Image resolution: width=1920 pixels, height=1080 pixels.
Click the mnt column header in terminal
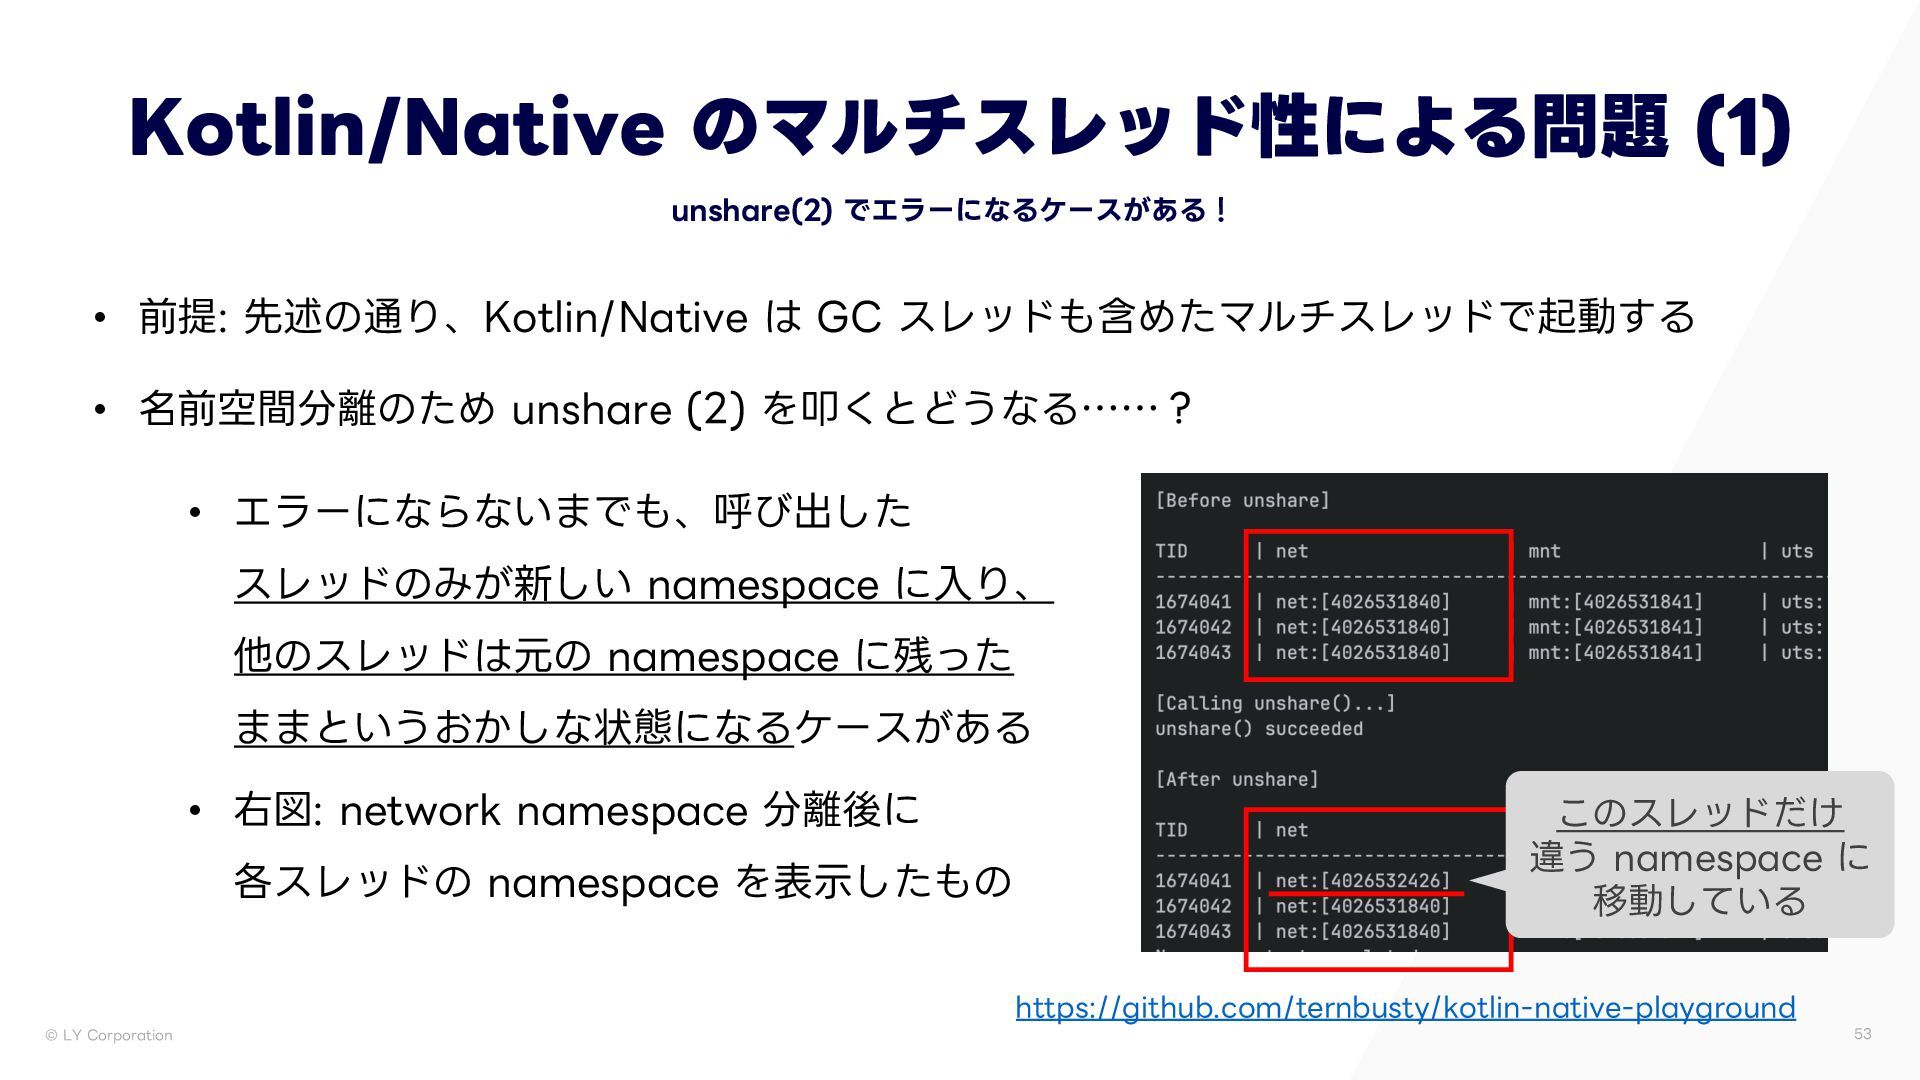coord(1544,551)
